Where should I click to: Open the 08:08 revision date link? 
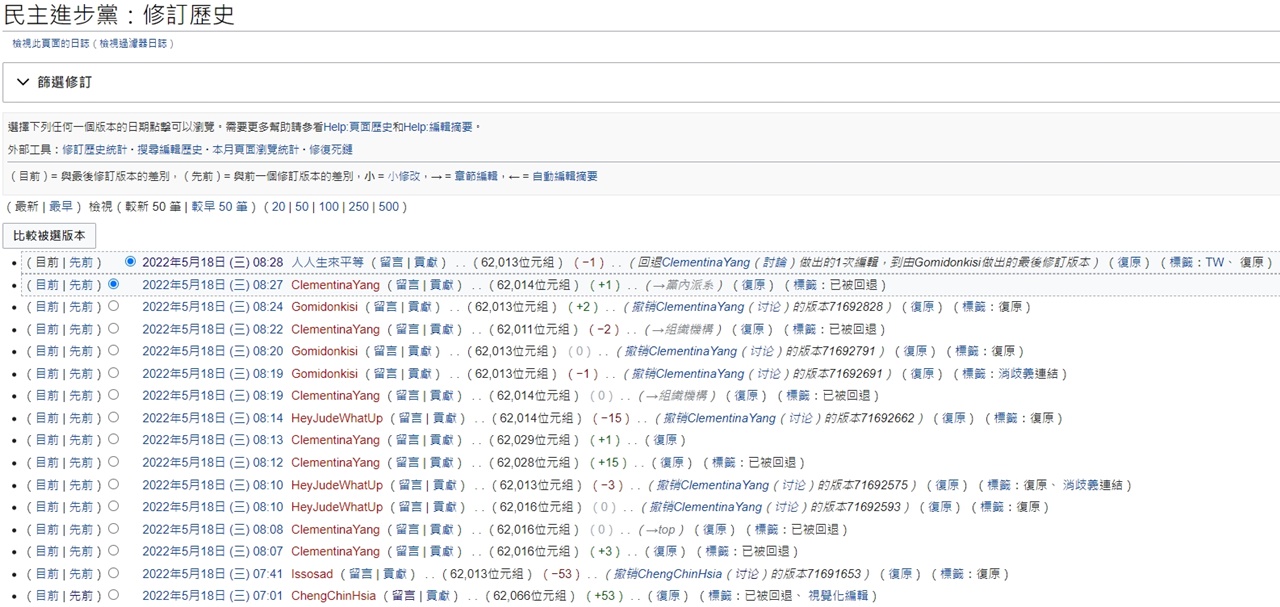[x=213, y=529]
